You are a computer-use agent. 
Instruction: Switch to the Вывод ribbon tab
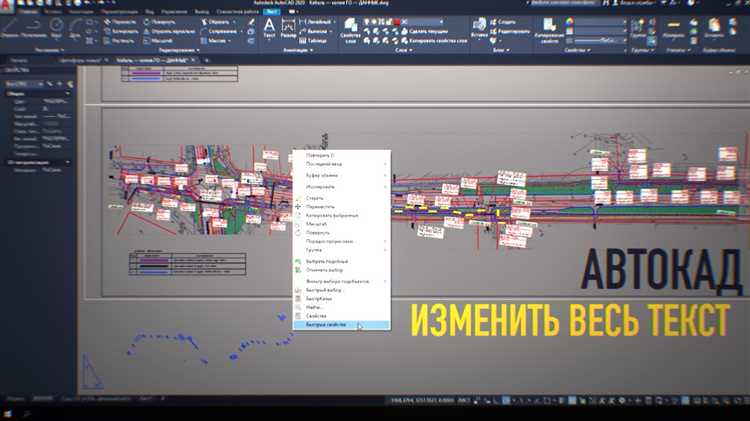tap(202, 11)
